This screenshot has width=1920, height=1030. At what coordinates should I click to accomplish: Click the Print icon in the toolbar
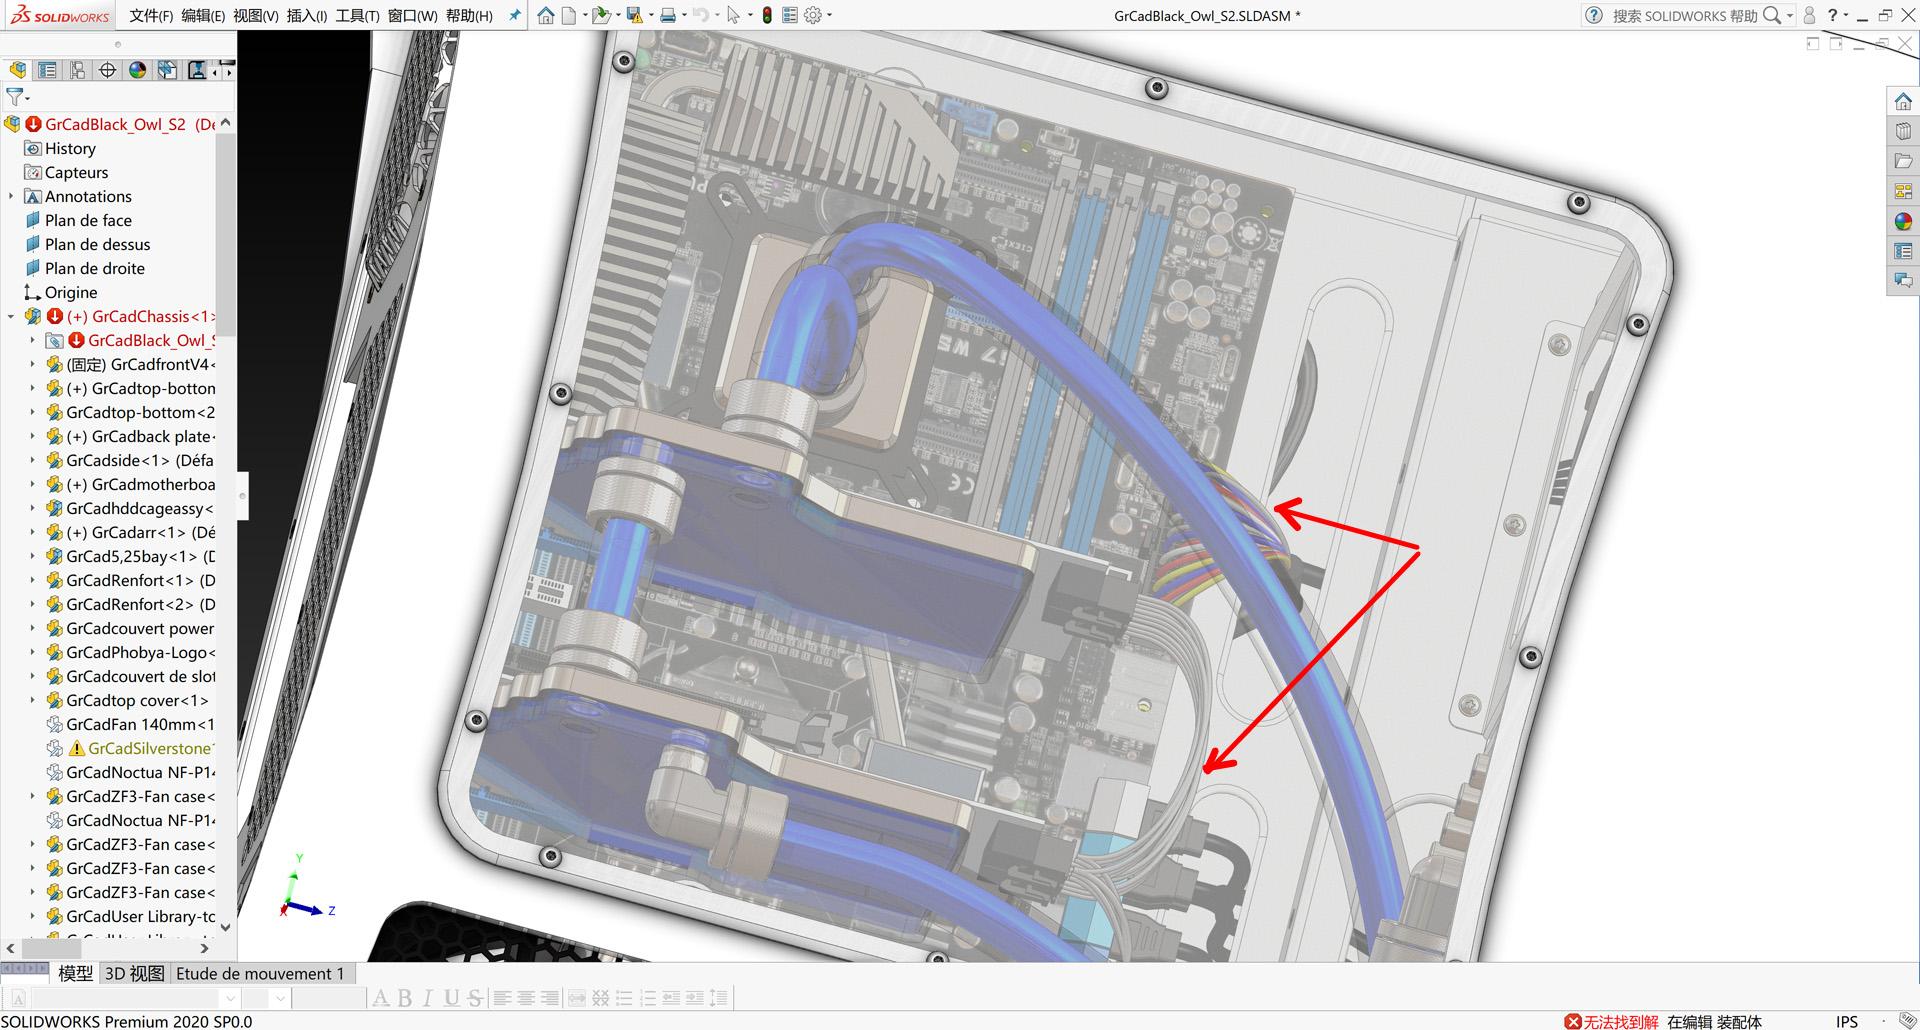click(667, 15)
